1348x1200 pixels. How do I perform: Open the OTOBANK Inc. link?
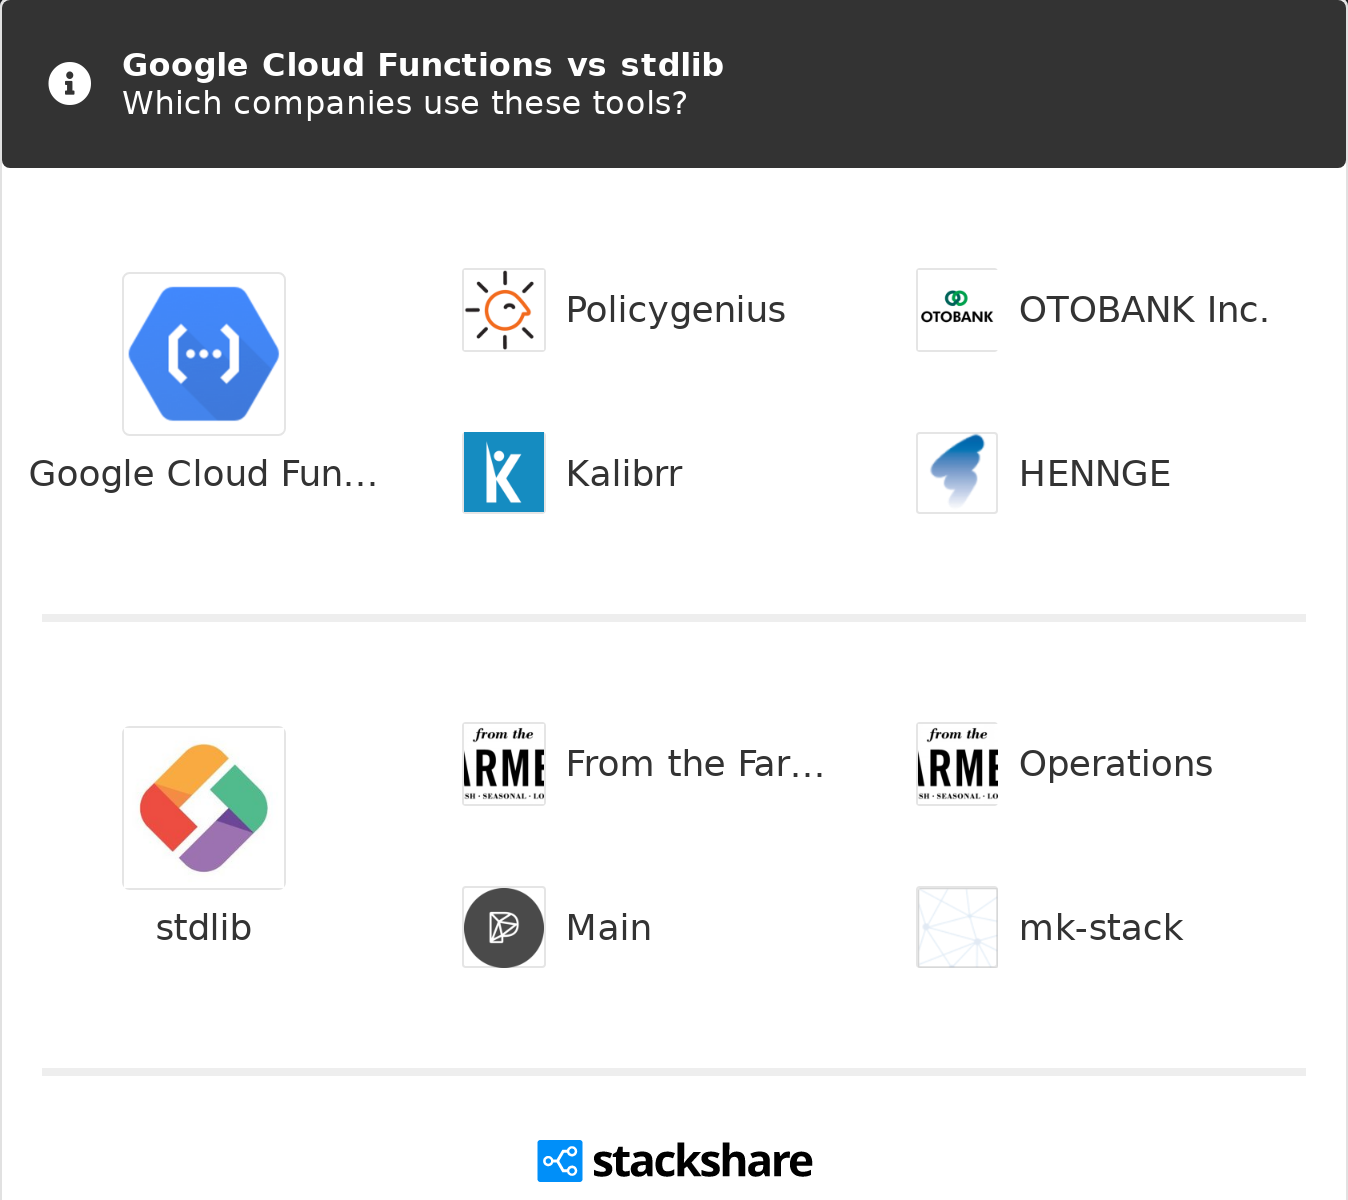pos(1144,310)
